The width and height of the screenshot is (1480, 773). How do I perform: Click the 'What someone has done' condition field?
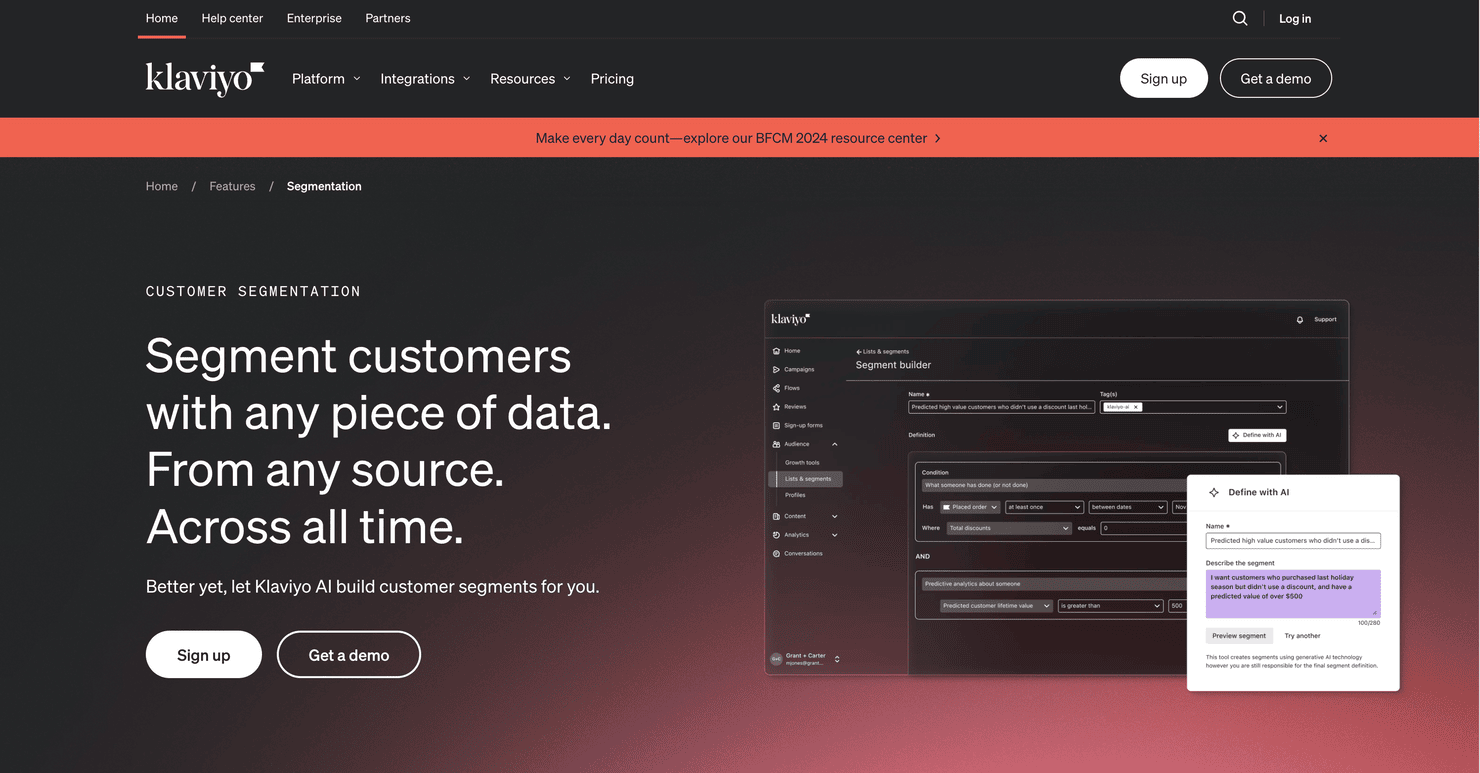(x=1053, y=485)
